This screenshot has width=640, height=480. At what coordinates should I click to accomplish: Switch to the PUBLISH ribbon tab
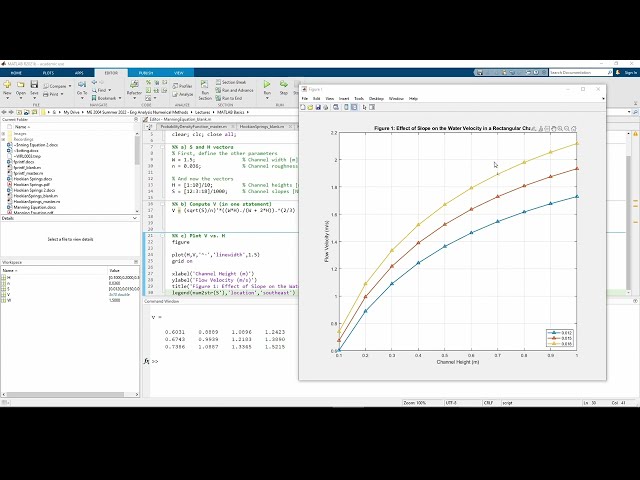click(146, 73)
